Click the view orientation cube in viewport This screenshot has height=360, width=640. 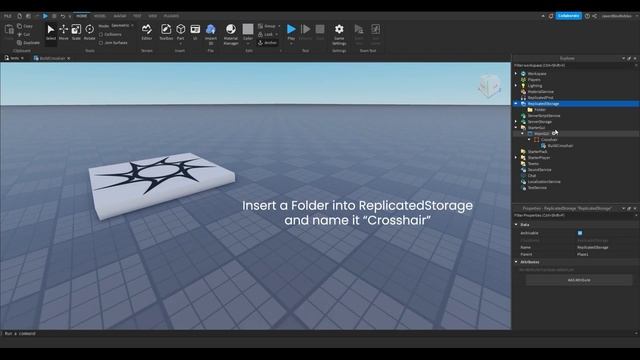click(x=489, y=86)
